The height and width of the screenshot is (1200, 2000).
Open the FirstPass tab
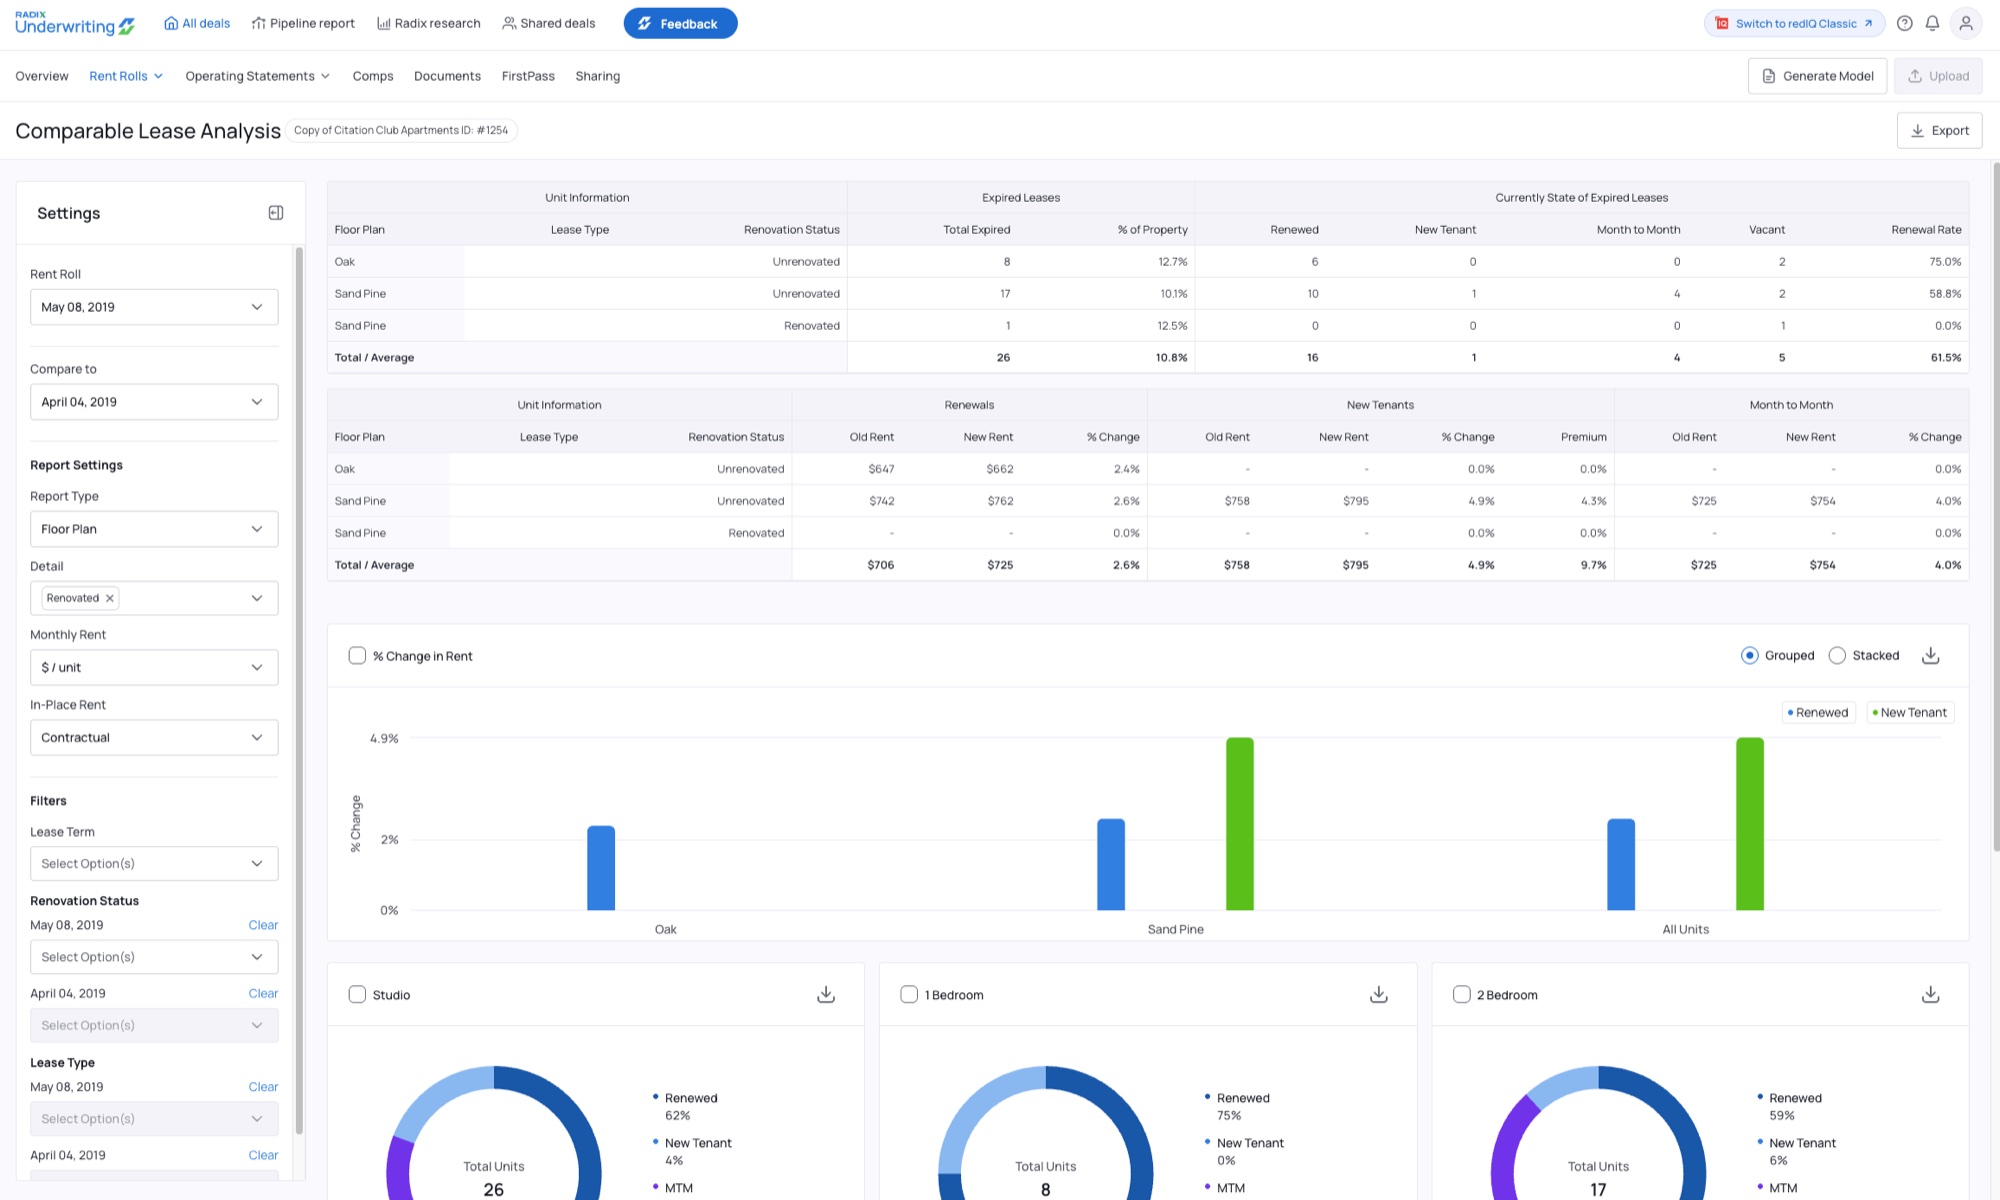point(528,76)
